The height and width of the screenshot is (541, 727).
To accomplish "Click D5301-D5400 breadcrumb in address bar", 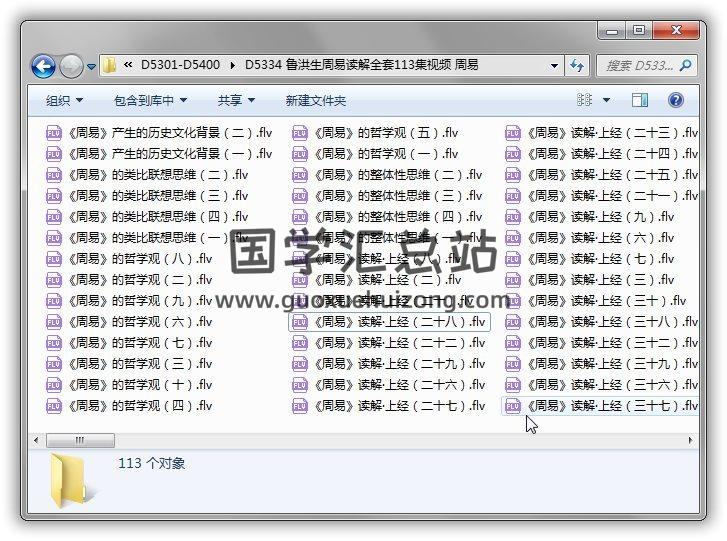I will pyautogui.click(x=180, y=66).
